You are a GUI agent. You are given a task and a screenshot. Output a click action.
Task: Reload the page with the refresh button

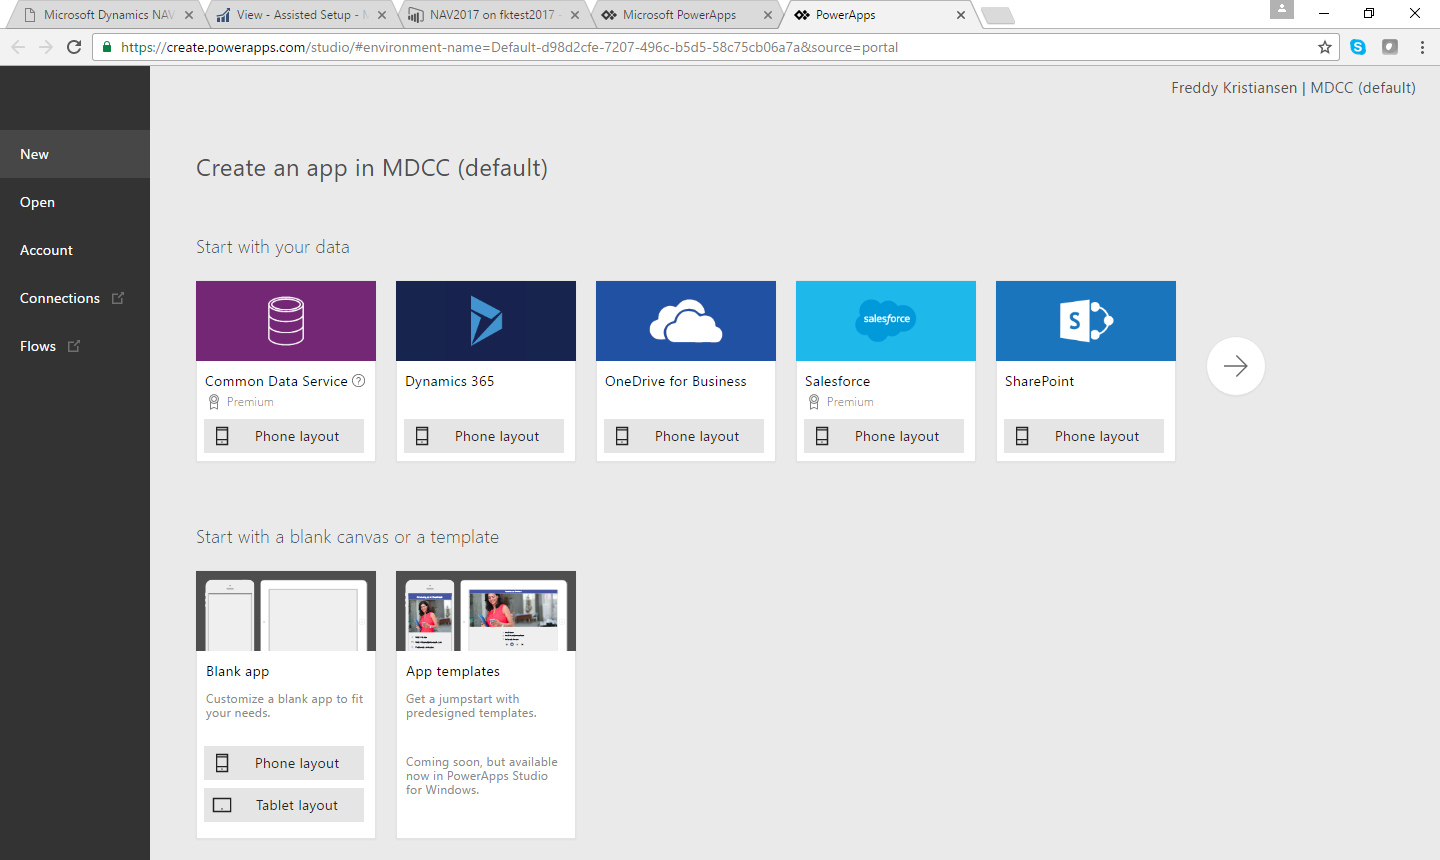[x=74, y=47]
